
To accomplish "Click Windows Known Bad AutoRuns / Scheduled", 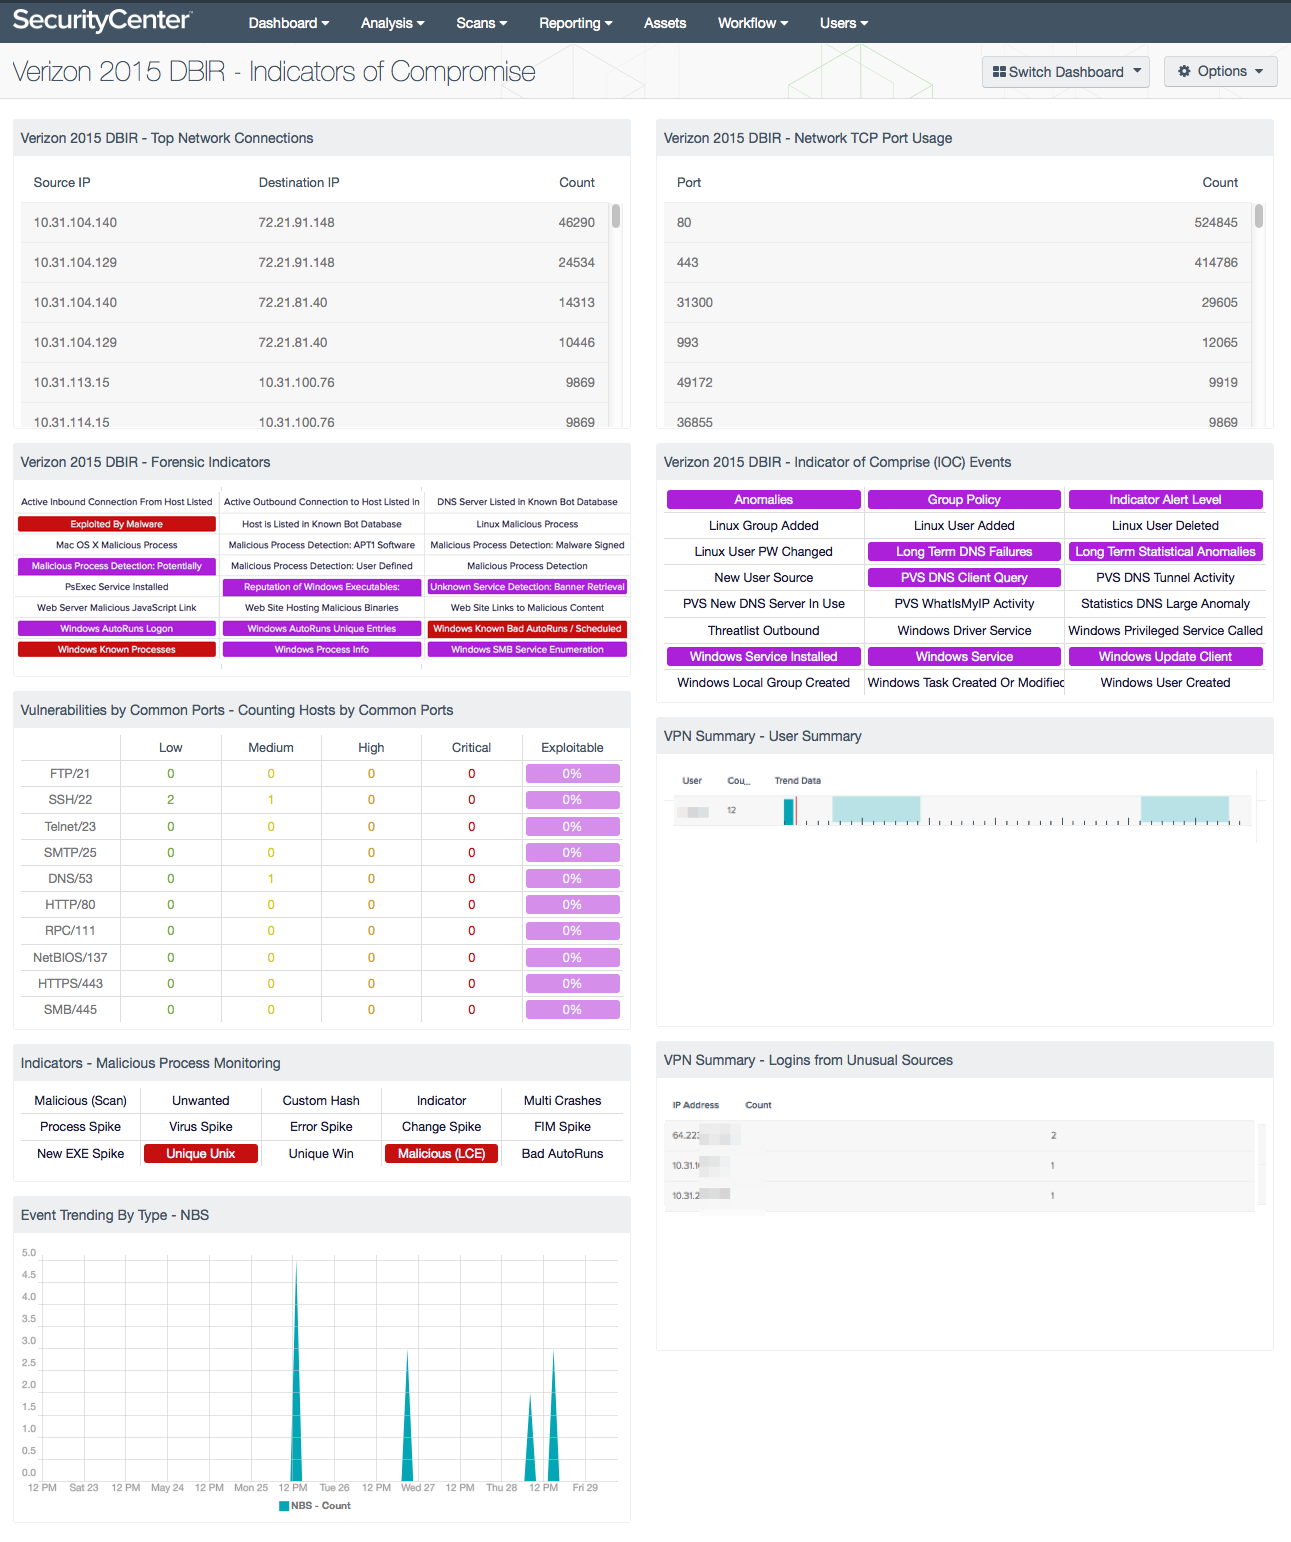I will tap(527, 629).
